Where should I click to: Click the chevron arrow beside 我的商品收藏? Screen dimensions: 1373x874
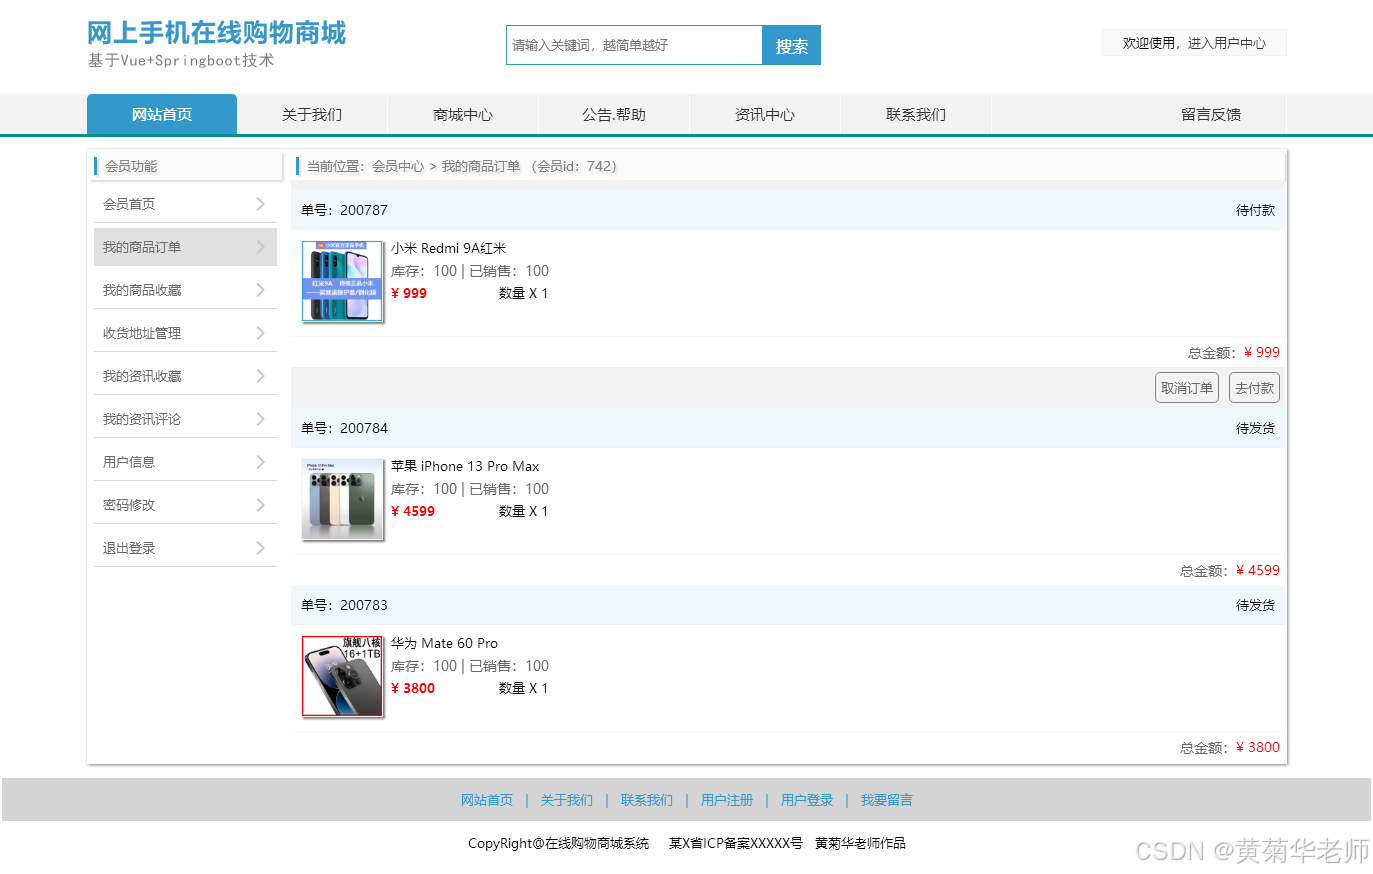click(x=260, y=290)
